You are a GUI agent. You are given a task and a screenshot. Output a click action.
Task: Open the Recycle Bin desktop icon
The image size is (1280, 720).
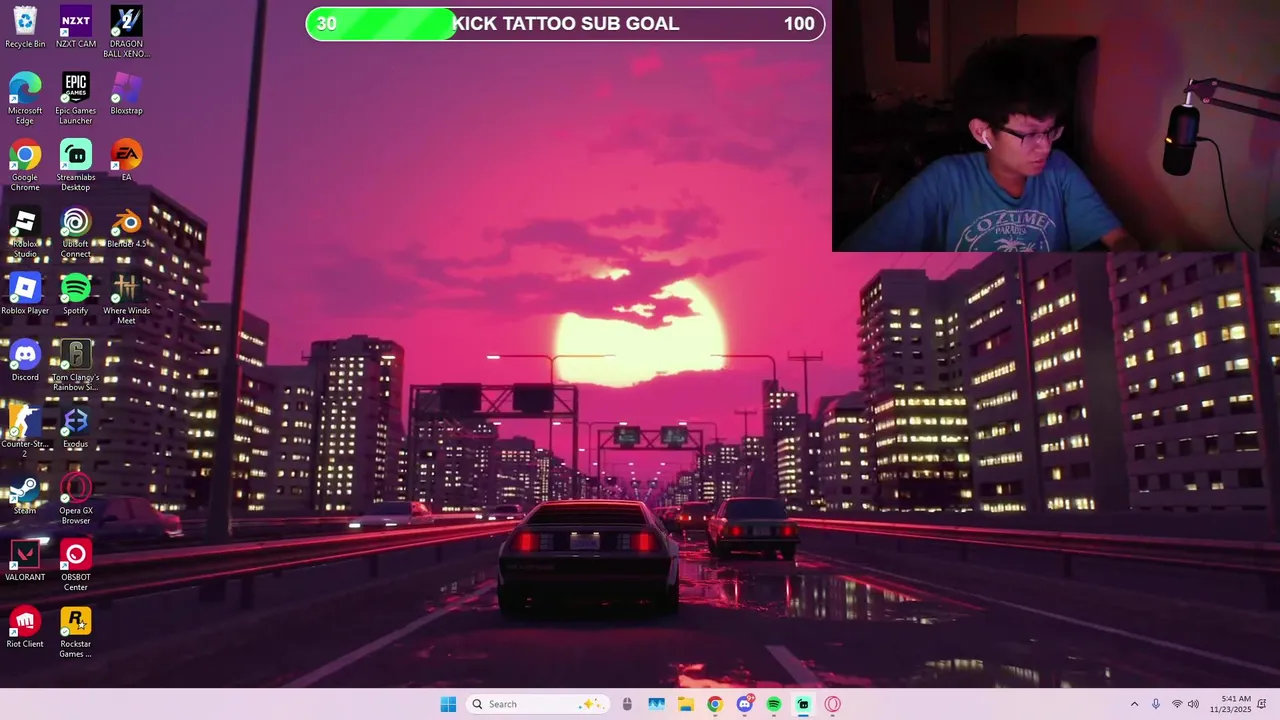click(x=25, y=27)
